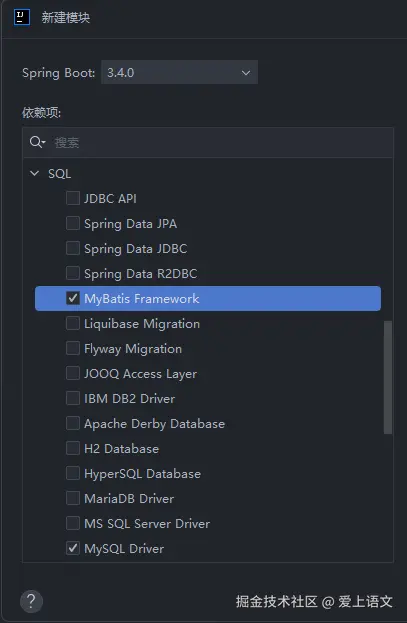Select the MS SQL Server Driver item
This screenshot has width=407, height=623.
point(147,524)
